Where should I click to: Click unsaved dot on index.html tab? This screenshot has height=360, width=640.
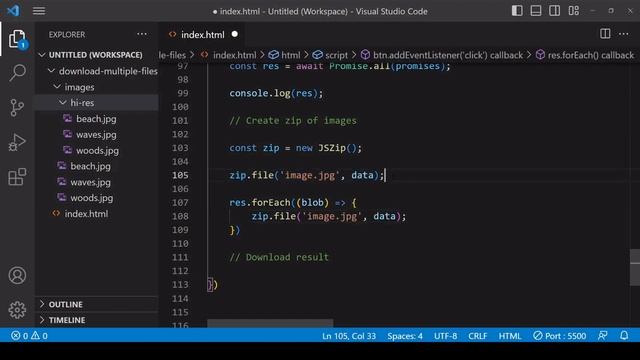click(235, 34)
